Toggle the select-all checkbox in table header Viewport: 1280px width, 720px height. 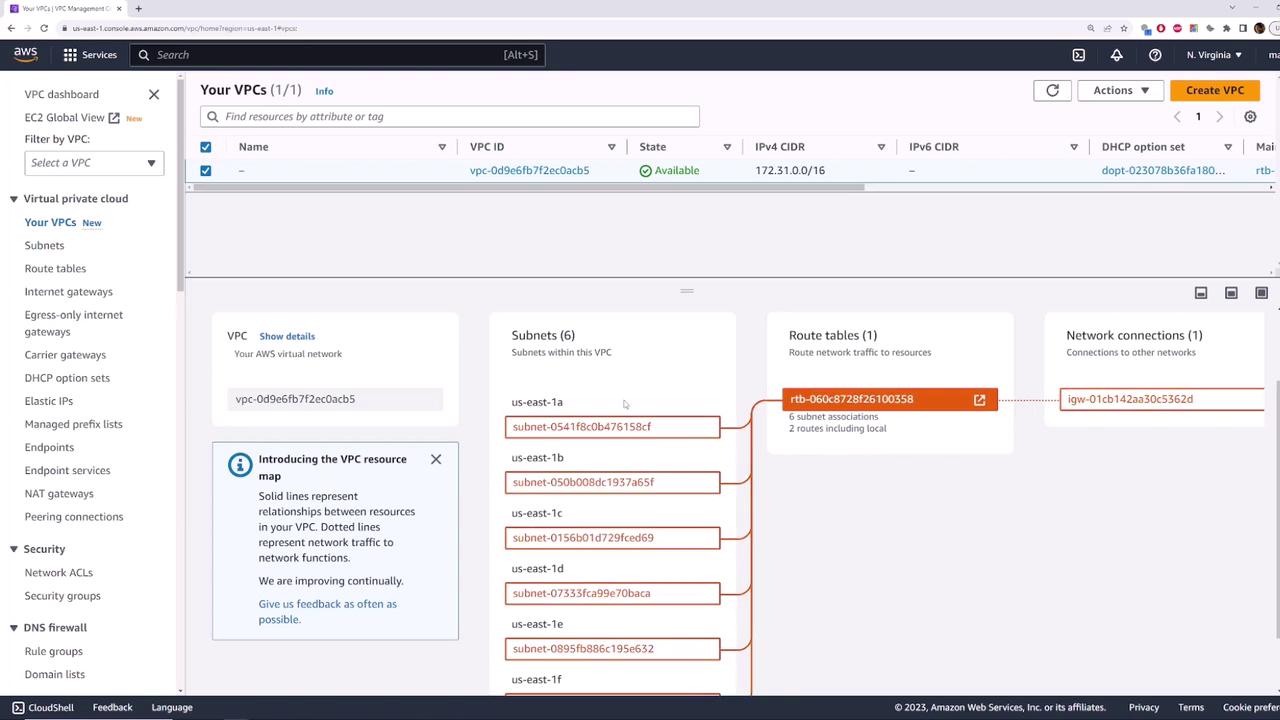(206, 147)
